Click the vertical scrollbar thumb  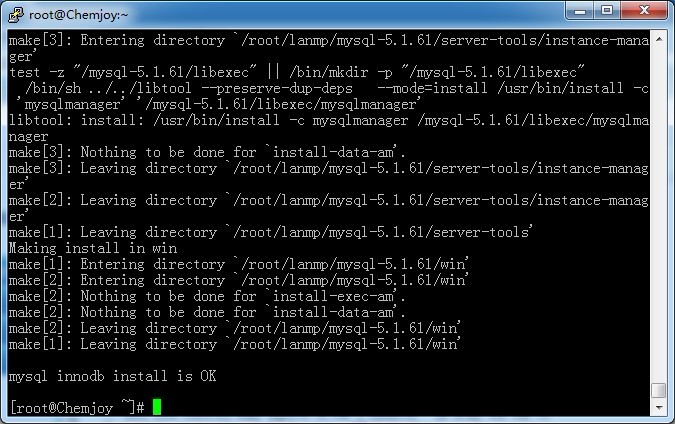tap(657, 391)
